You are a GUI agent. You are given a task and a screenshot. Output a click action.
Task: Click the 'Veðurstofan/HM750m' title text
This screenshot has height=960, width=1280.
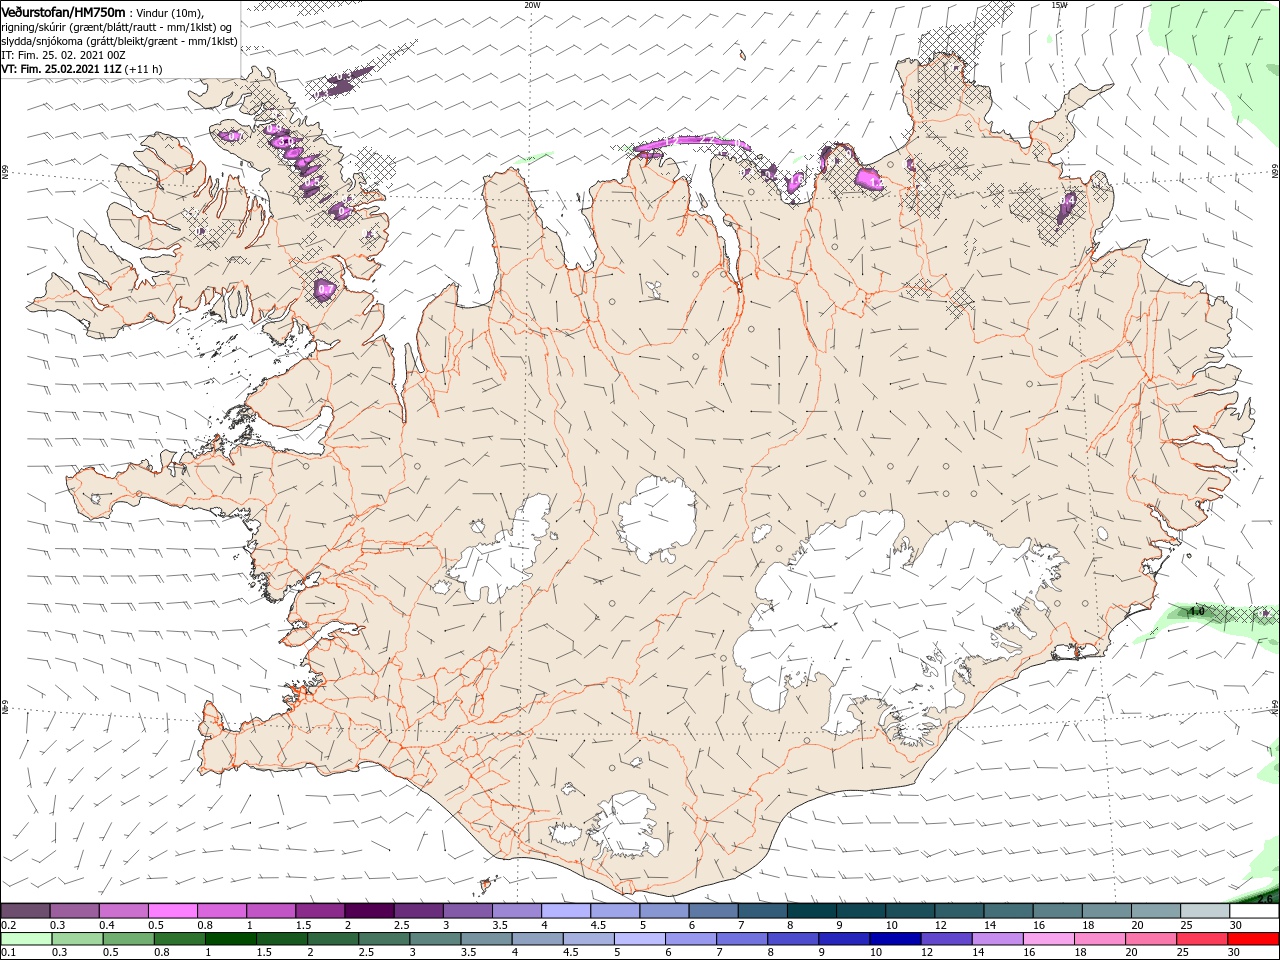click(63, 11)
